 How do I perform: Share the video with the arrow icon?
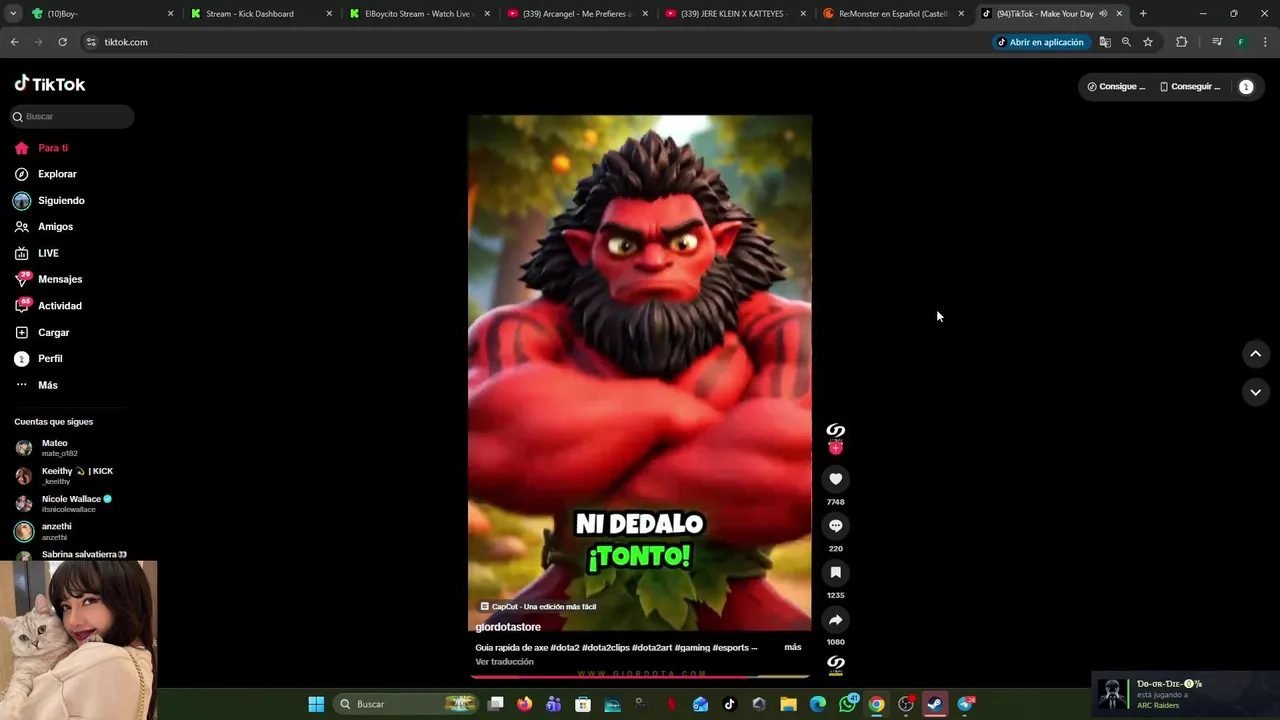point(835,619)
